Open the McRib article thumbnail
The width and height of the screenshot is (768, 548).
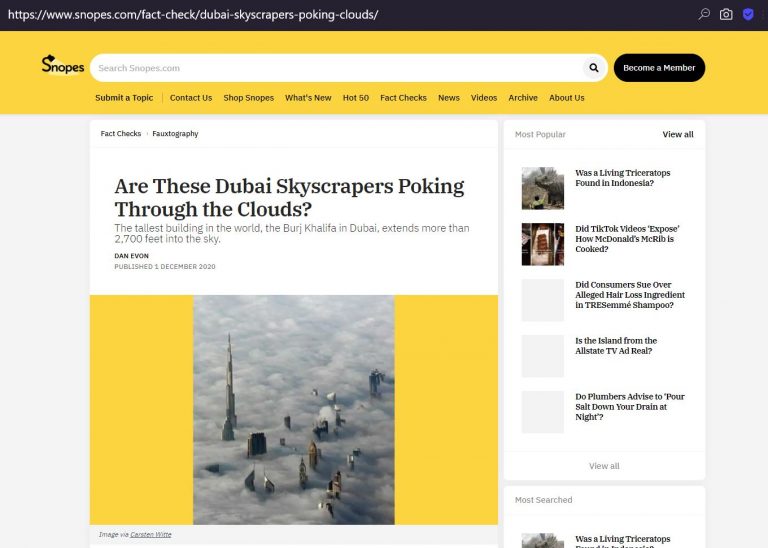click(x=542, y=244)
